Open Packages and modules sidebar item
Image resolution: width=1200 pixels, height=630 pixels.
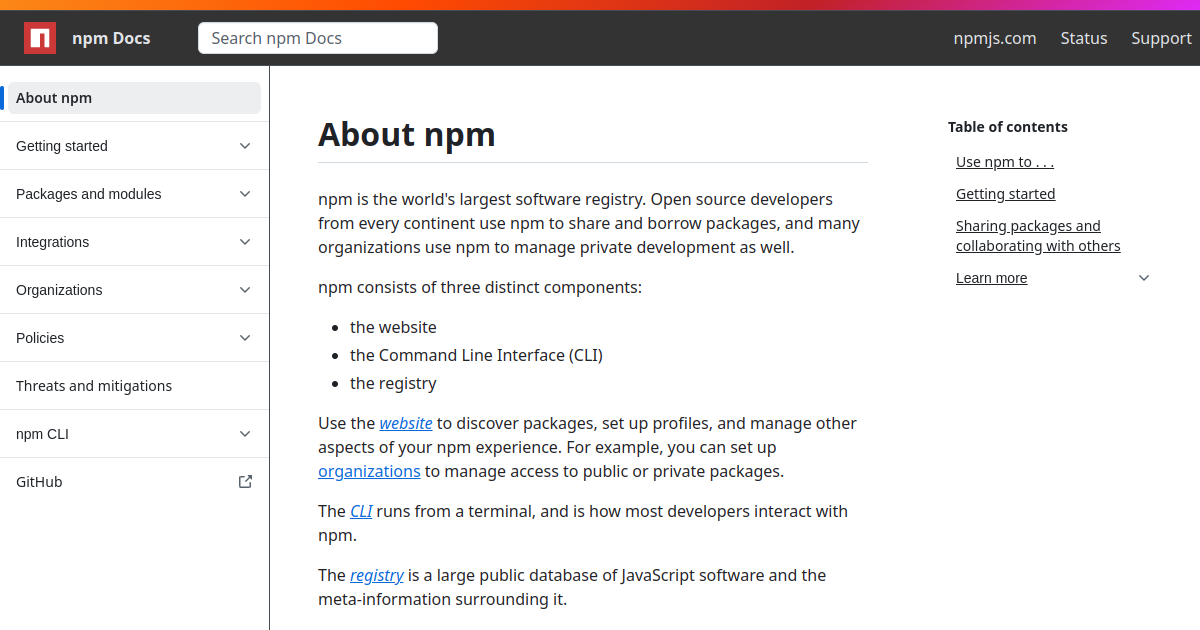pos(134,194)
